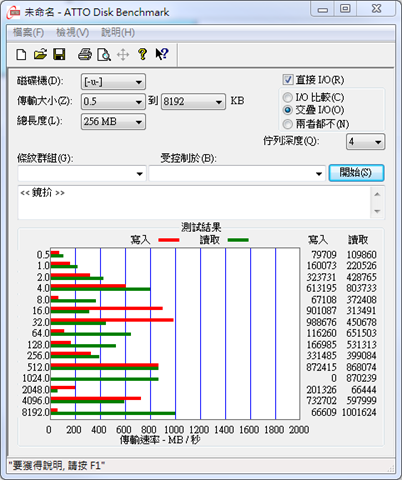The width and height of the screenshot is (402, 480).
Task: Click the read value 1001624
Action: (x=359, y=412)
